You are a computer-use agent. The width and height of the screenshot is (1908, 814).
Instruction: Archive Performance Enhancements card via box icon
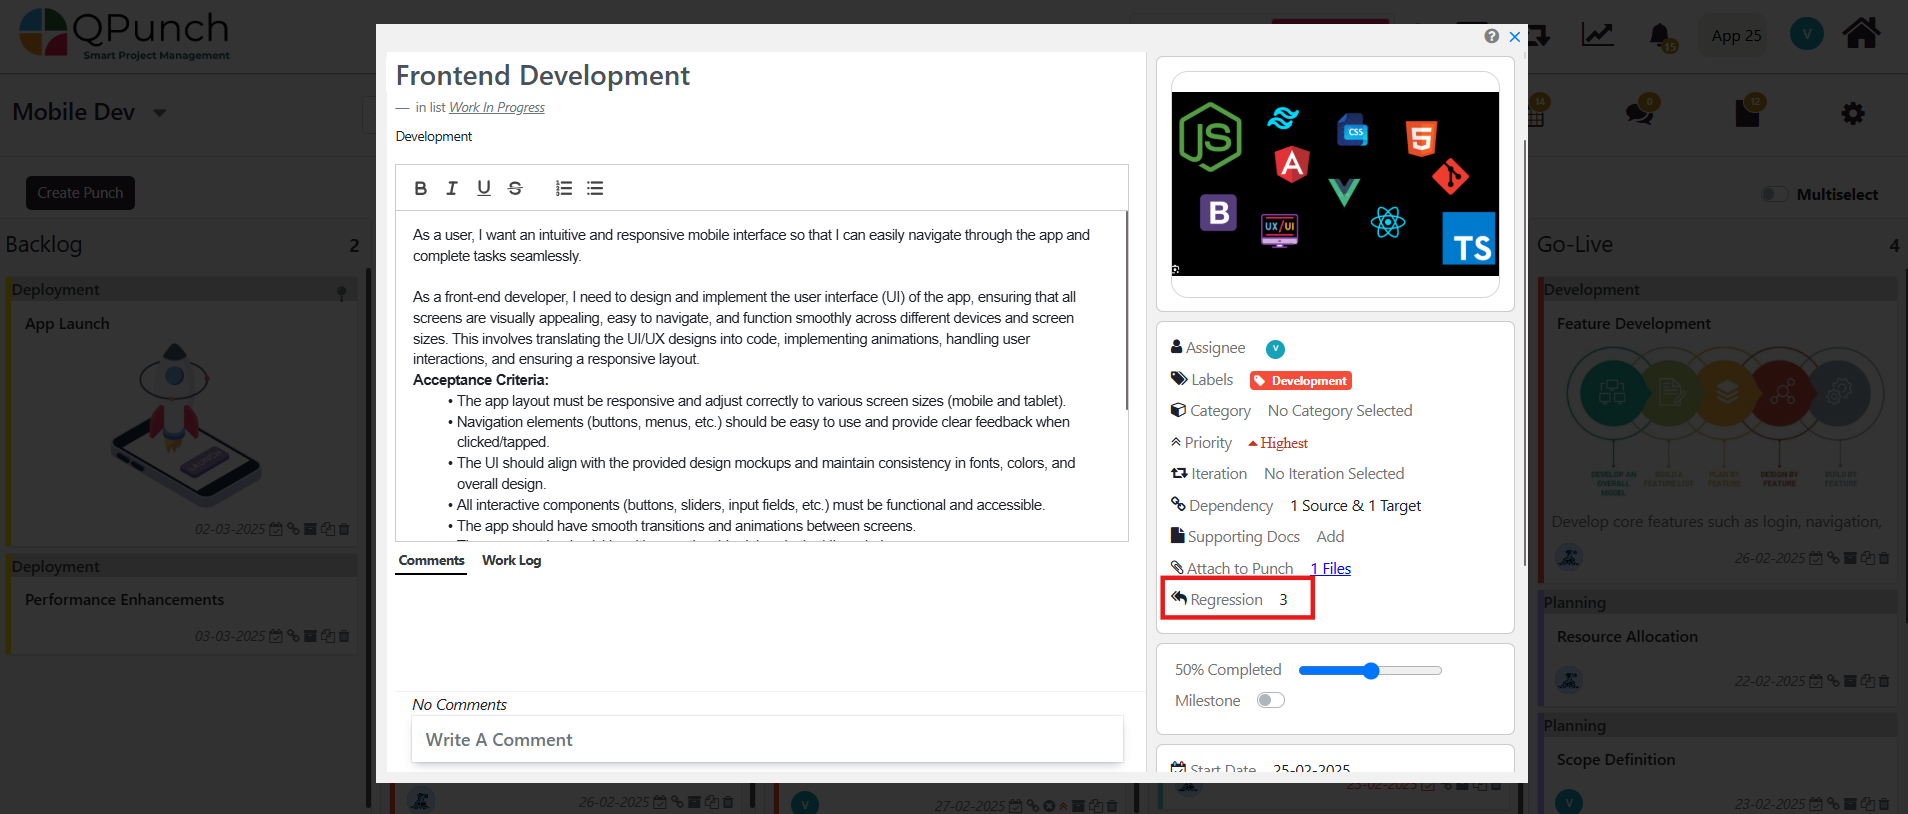point(310,636)
